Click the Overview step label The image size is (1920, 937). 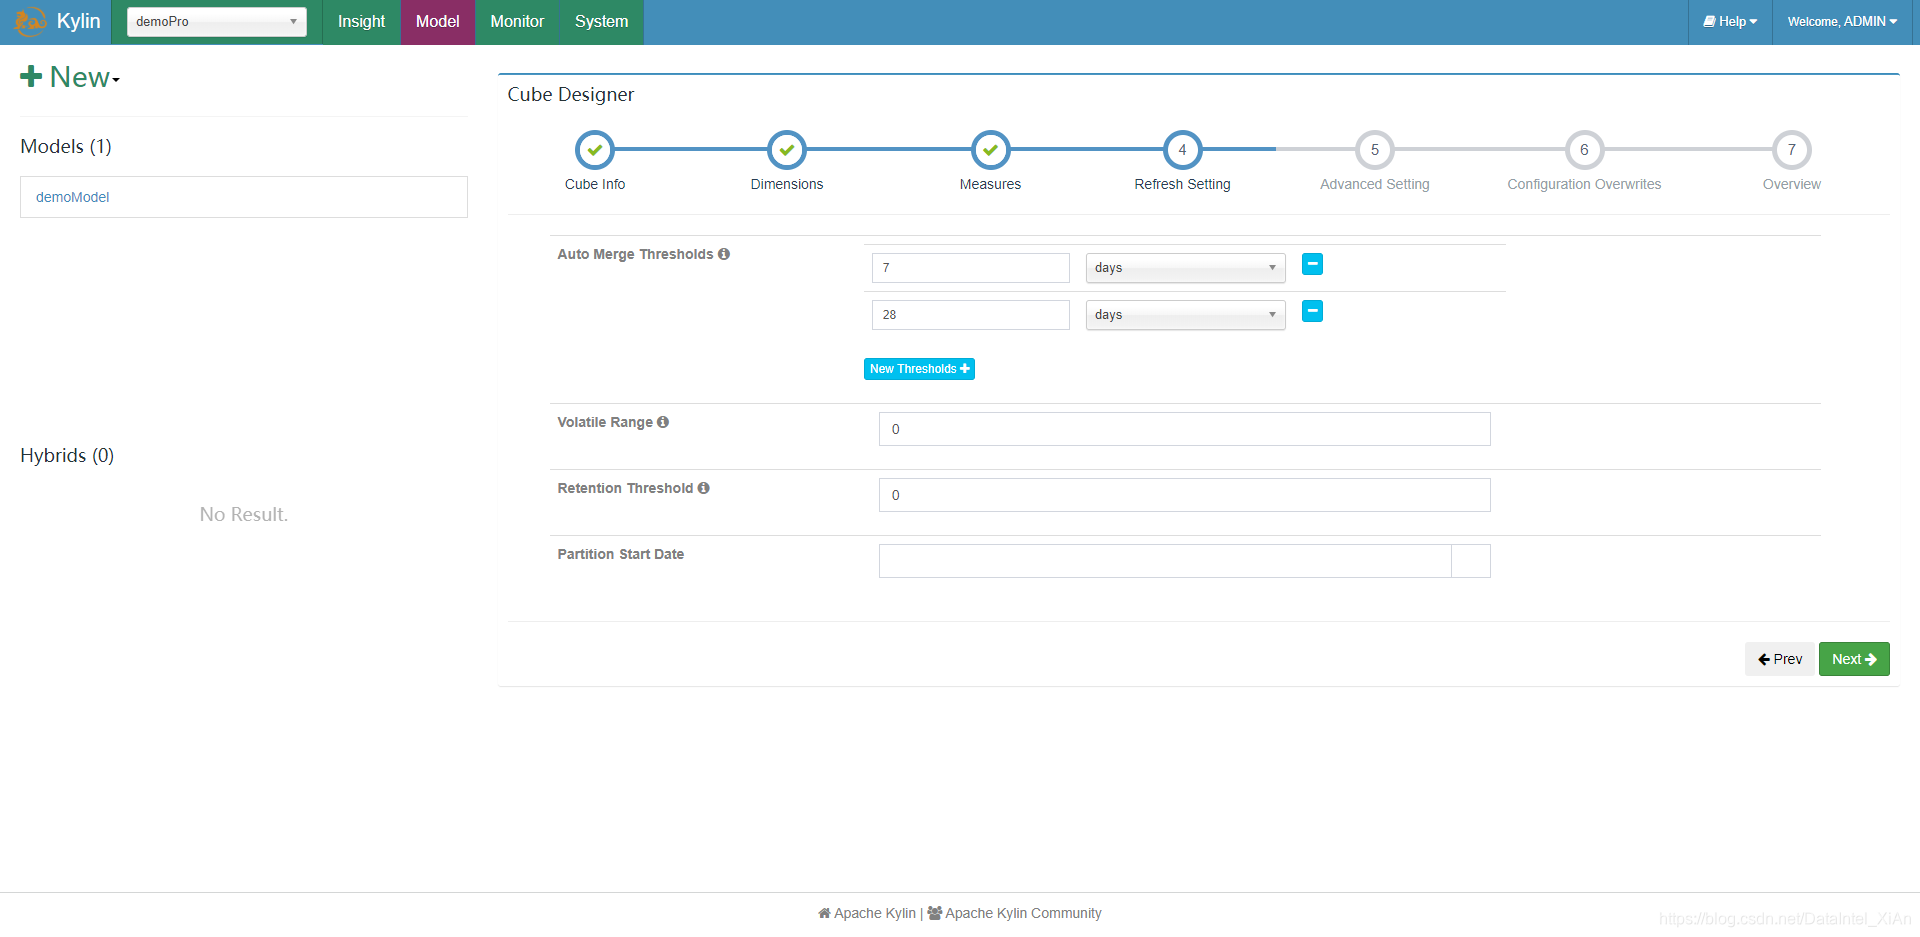(x=1792, y=184)
